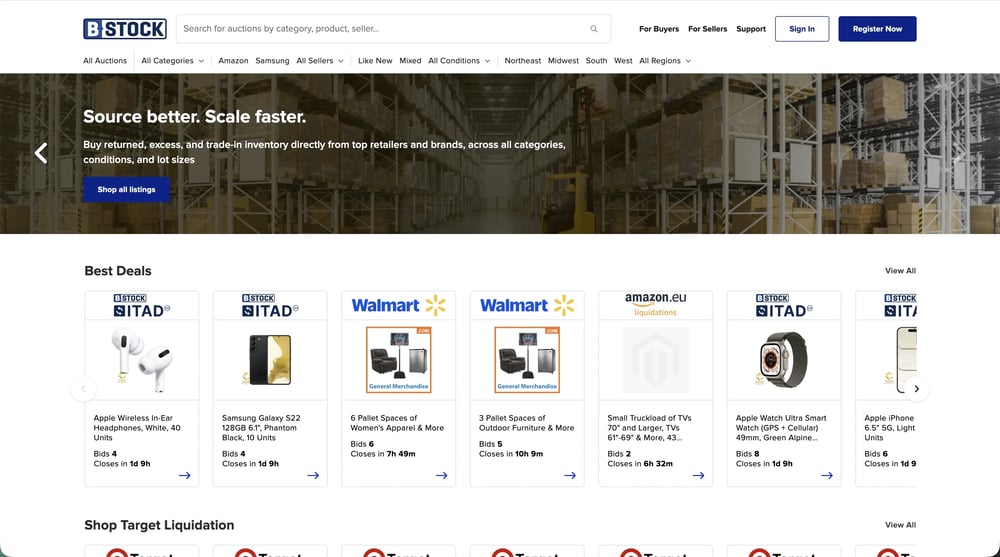Expand the All Regions dropdown
Image resolution: width=1000 pixels, height=557 pixels.
(665, 61)
